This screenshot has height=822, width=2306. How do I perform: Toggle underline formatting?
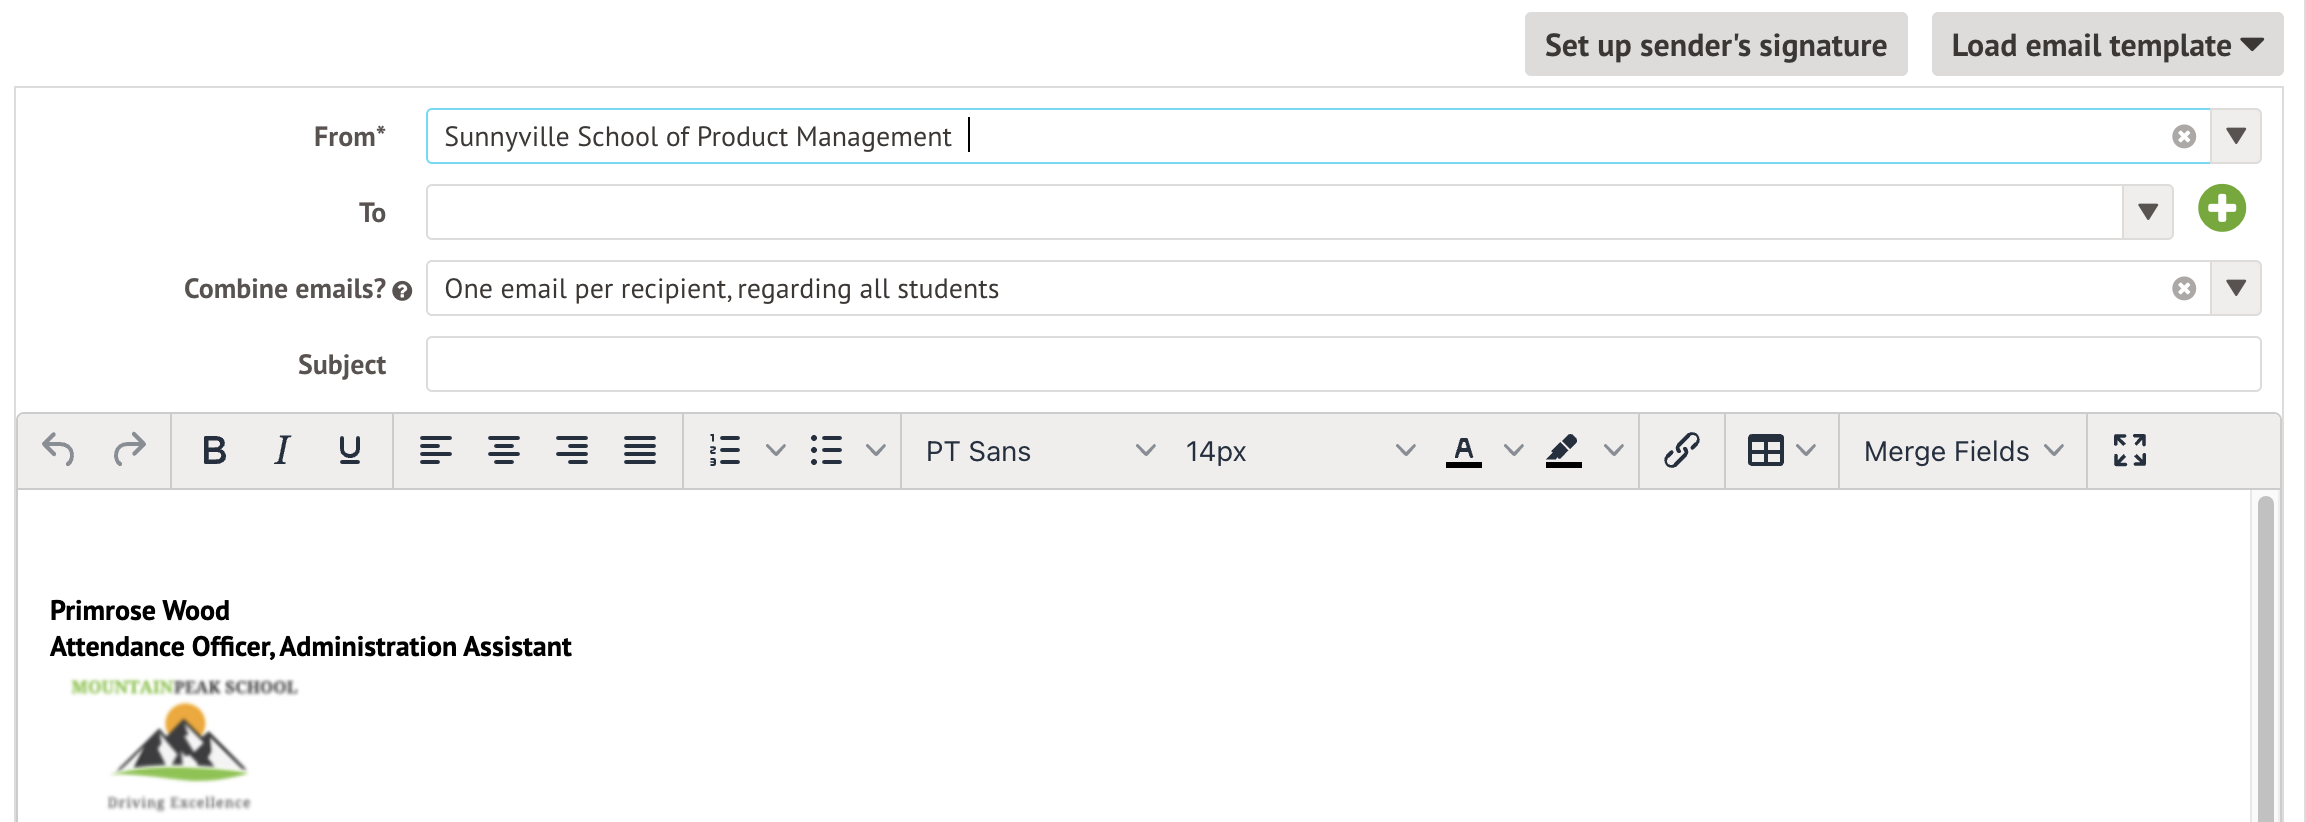[x=349, y=451]
